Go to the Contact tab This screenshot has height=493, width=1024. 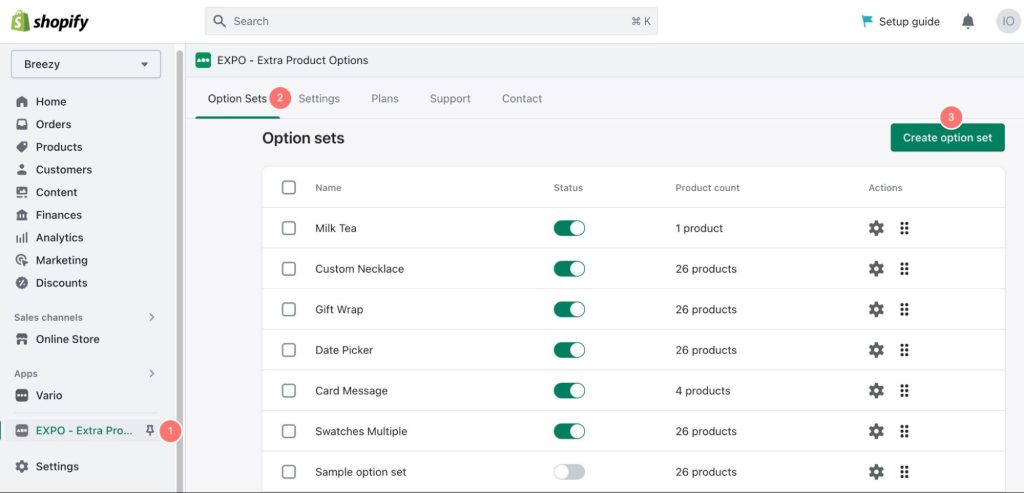(522, 99)
